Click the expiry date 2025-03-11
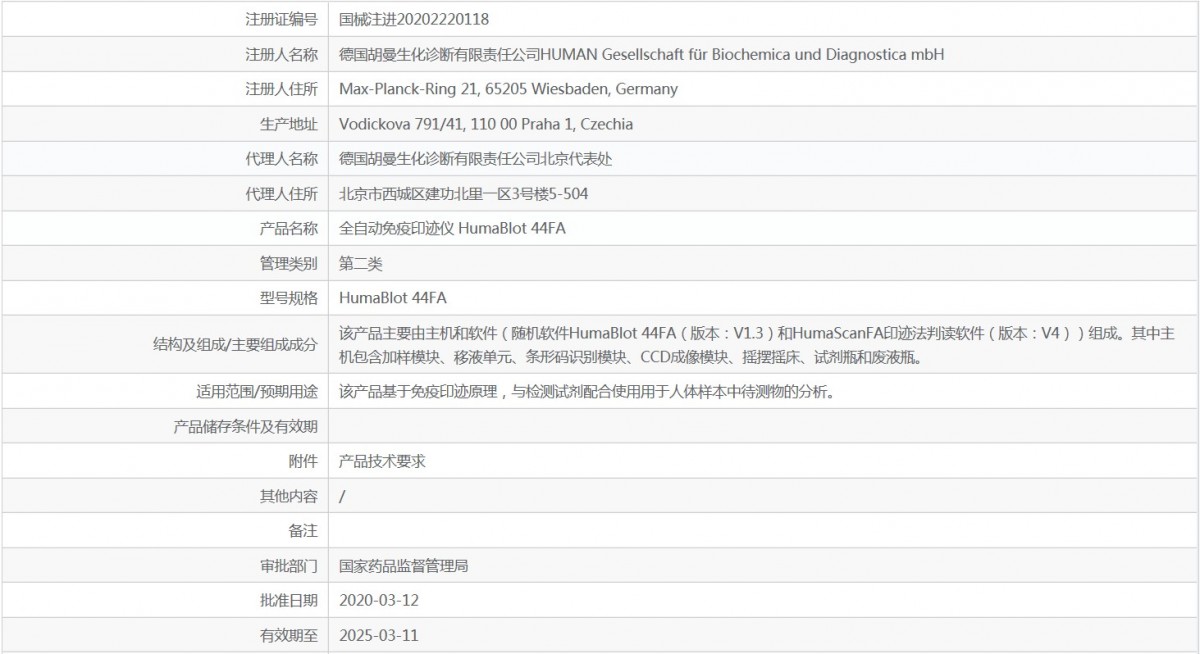1200x654 pixels. point(378,635)
